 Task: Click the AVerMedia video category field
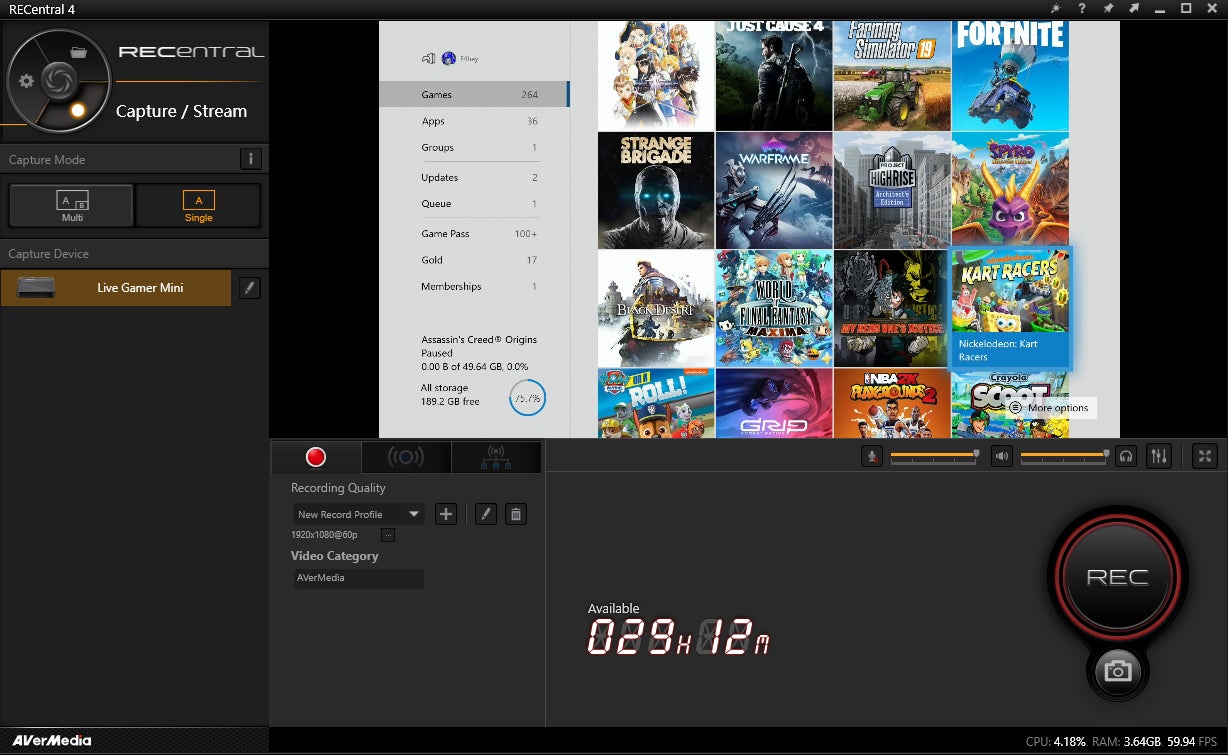point(358,578)
